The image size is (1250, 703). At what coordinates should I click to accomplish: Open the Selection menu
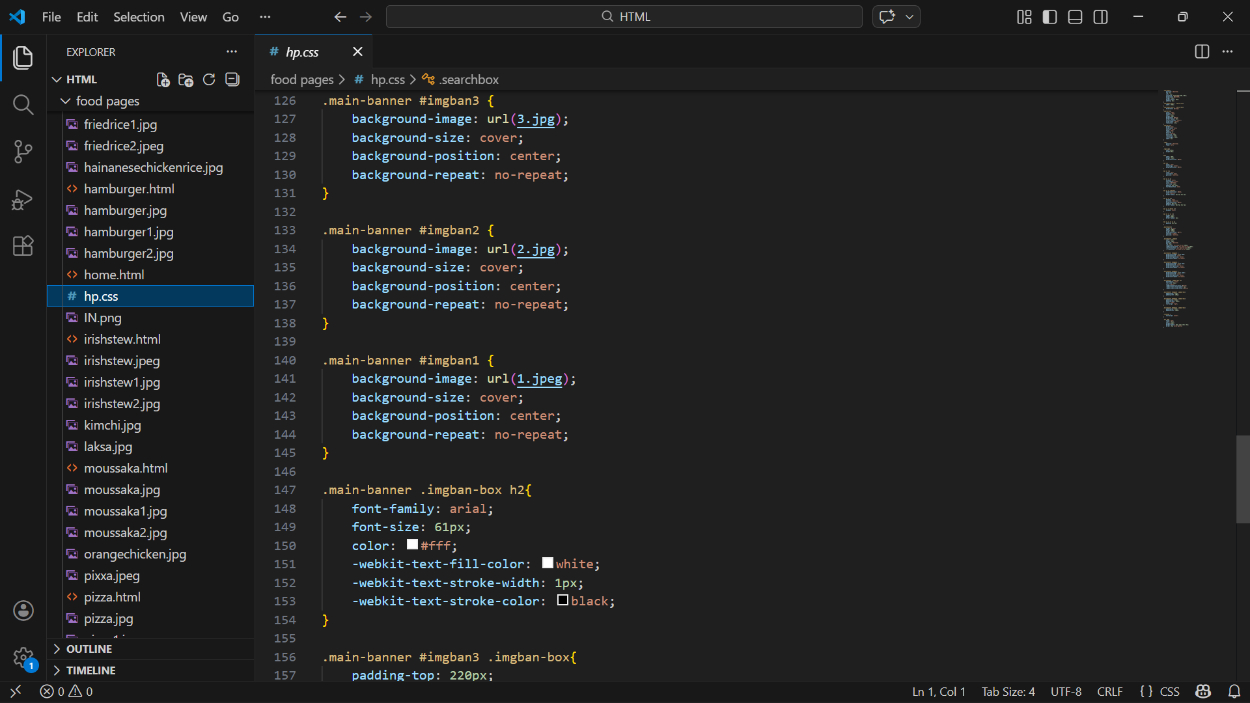point(139,17)
